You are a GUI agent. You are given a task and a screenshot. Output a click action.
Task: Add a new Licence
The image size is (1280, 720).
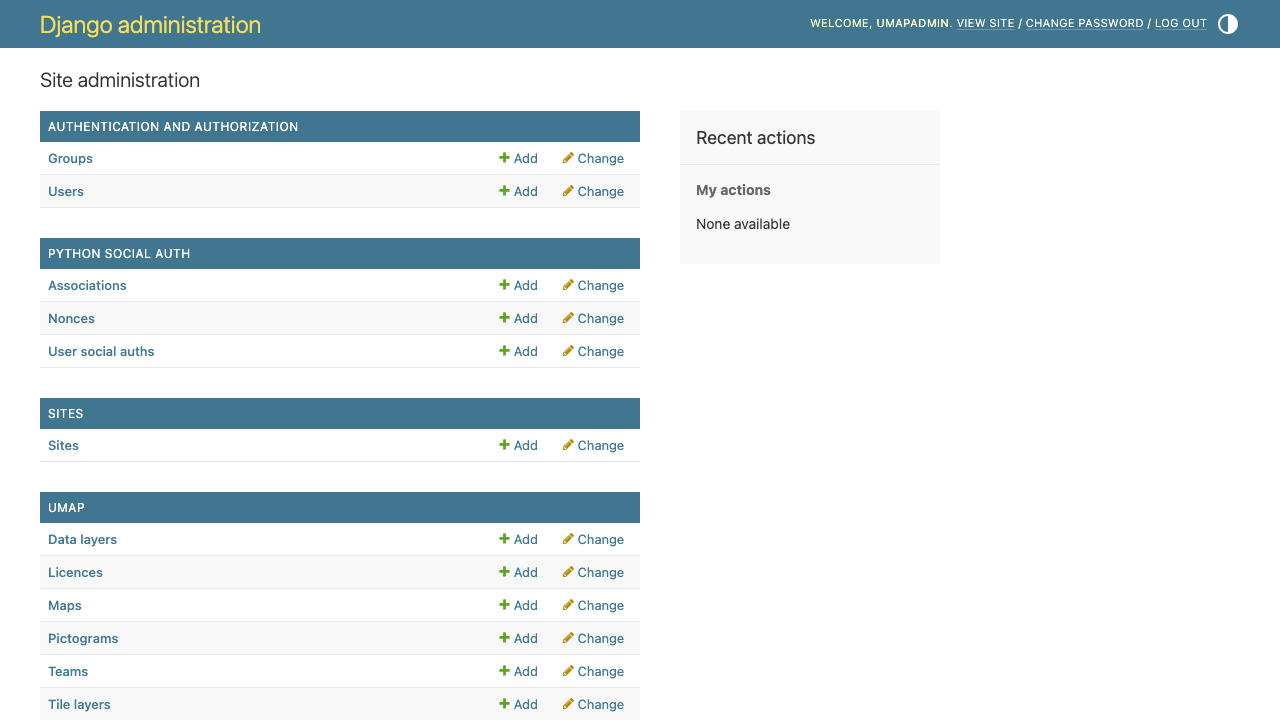click(x=519, y=572)
